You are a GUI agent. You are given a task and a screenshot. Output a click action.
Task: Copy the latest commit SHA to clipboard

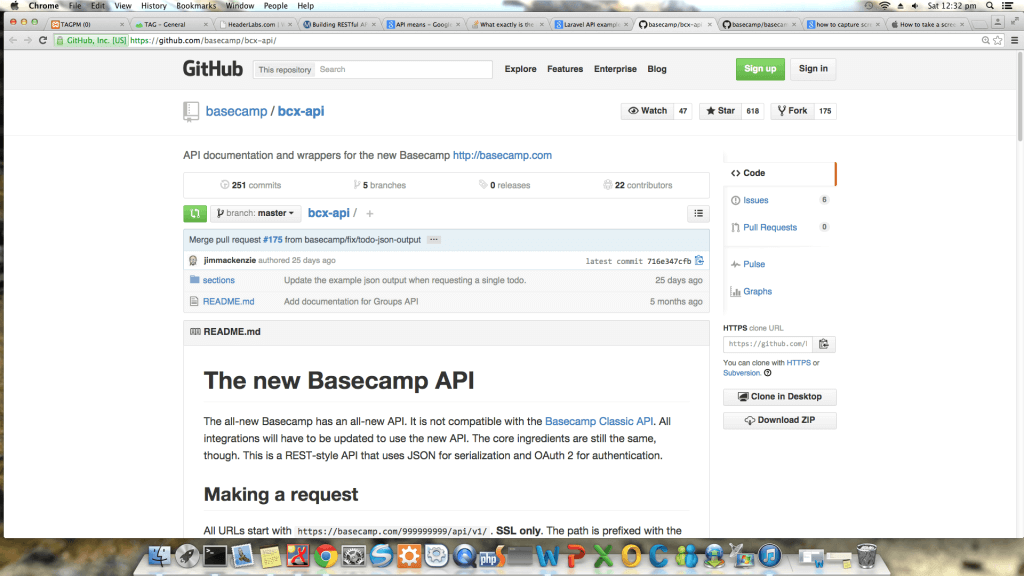pos(699,261)
